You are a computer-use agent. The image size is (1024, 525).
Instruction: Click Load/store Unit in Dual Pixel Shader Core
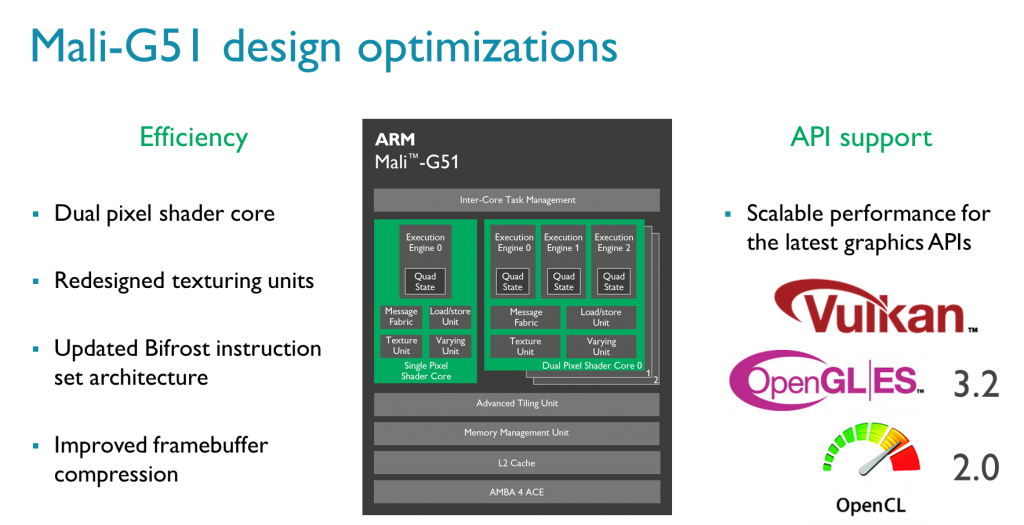tap(601, 317)
